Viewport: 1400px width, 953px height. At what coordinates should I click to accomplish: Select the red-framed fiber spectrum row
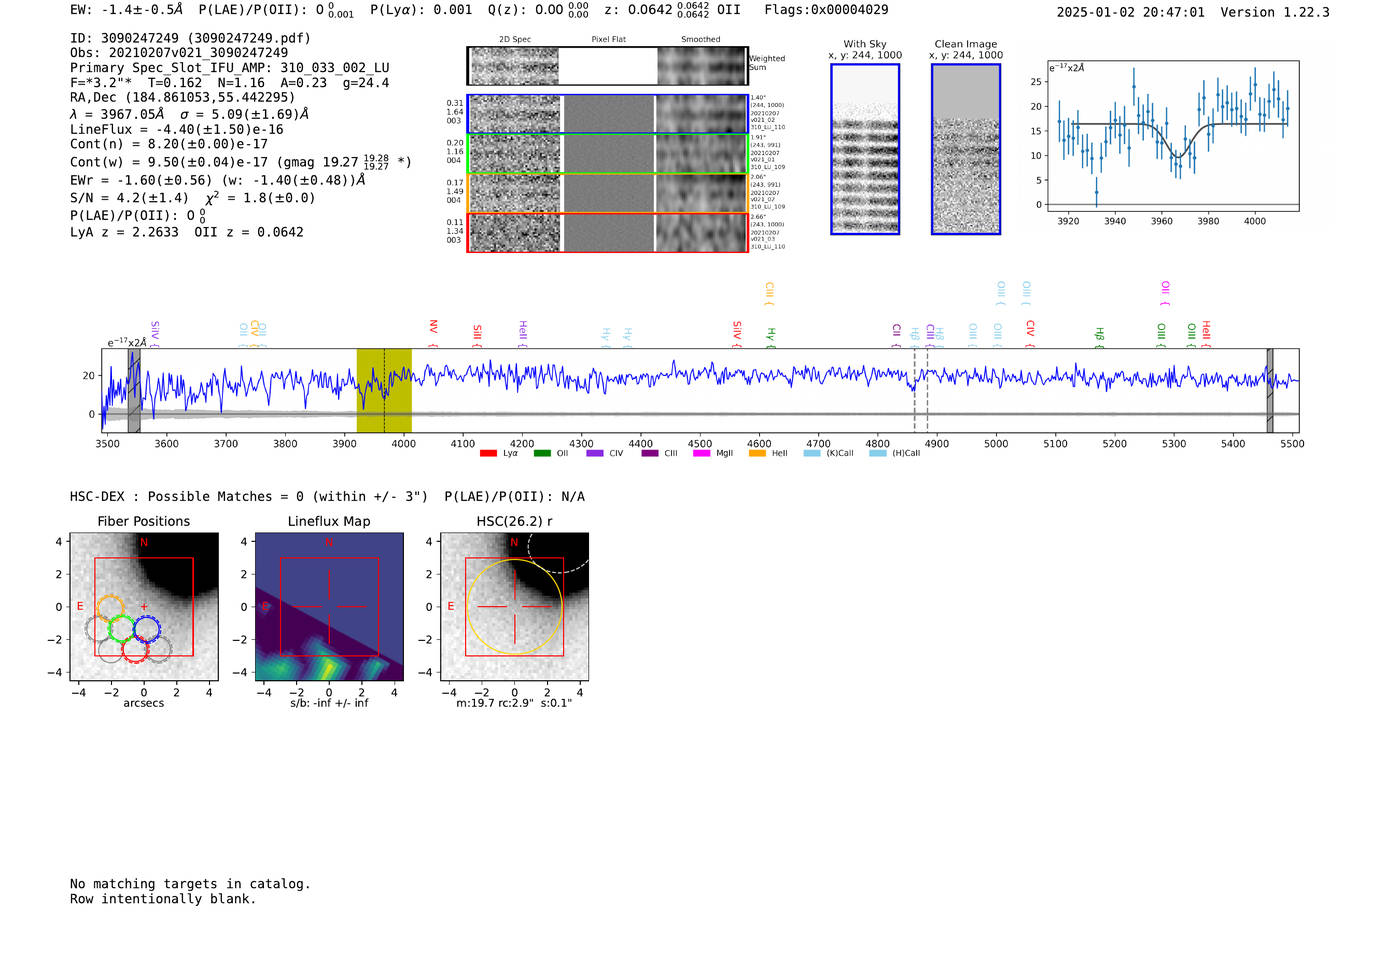tap(607, 232)
